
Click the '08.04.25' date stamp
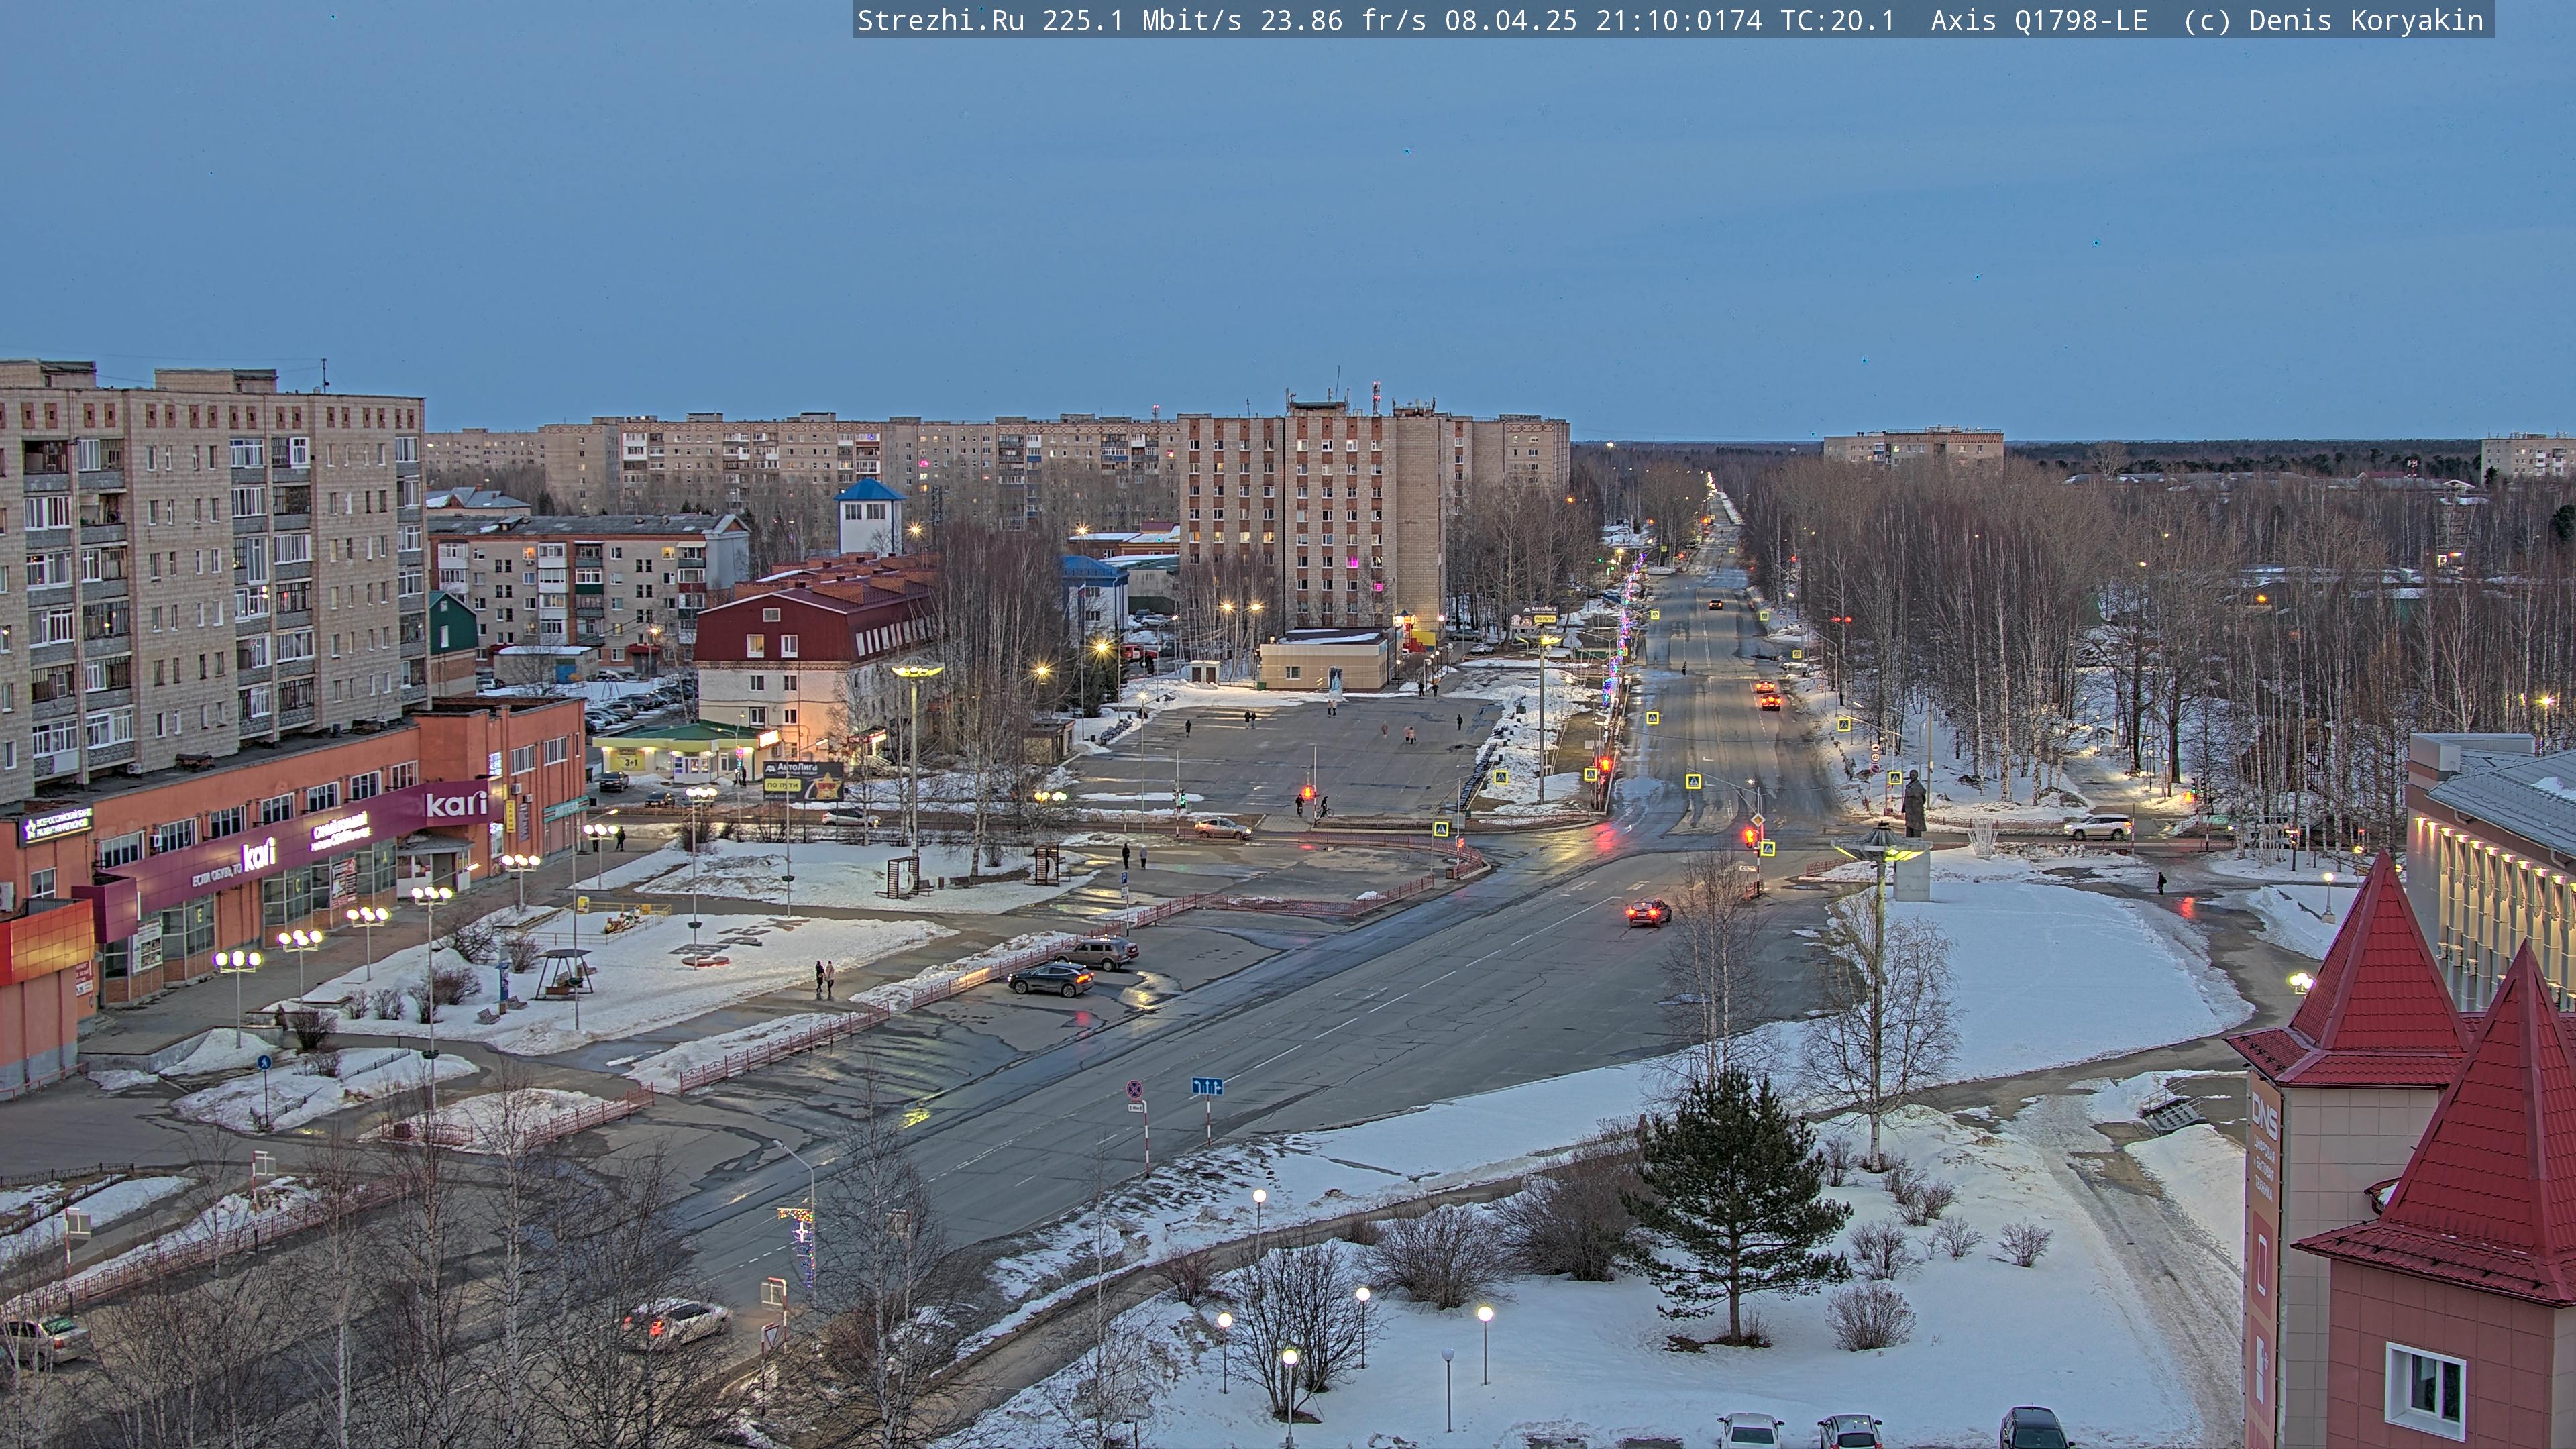[1511, 21]
